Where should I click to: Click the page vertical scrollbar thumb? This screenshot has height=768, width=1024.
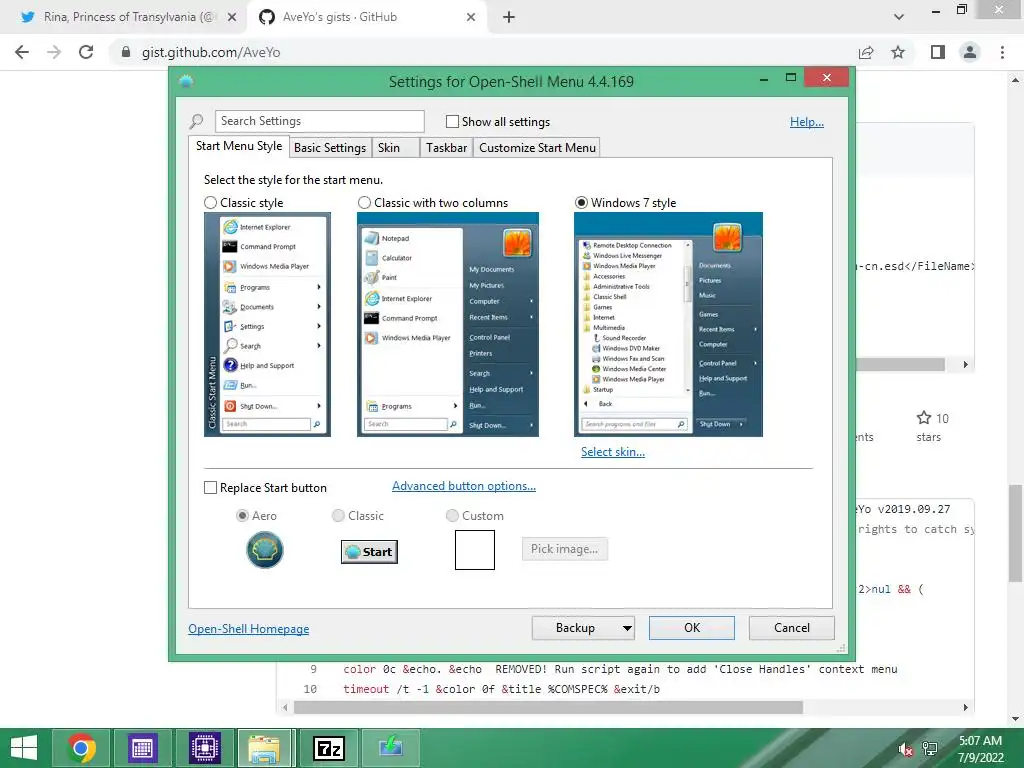[1015, 533]
